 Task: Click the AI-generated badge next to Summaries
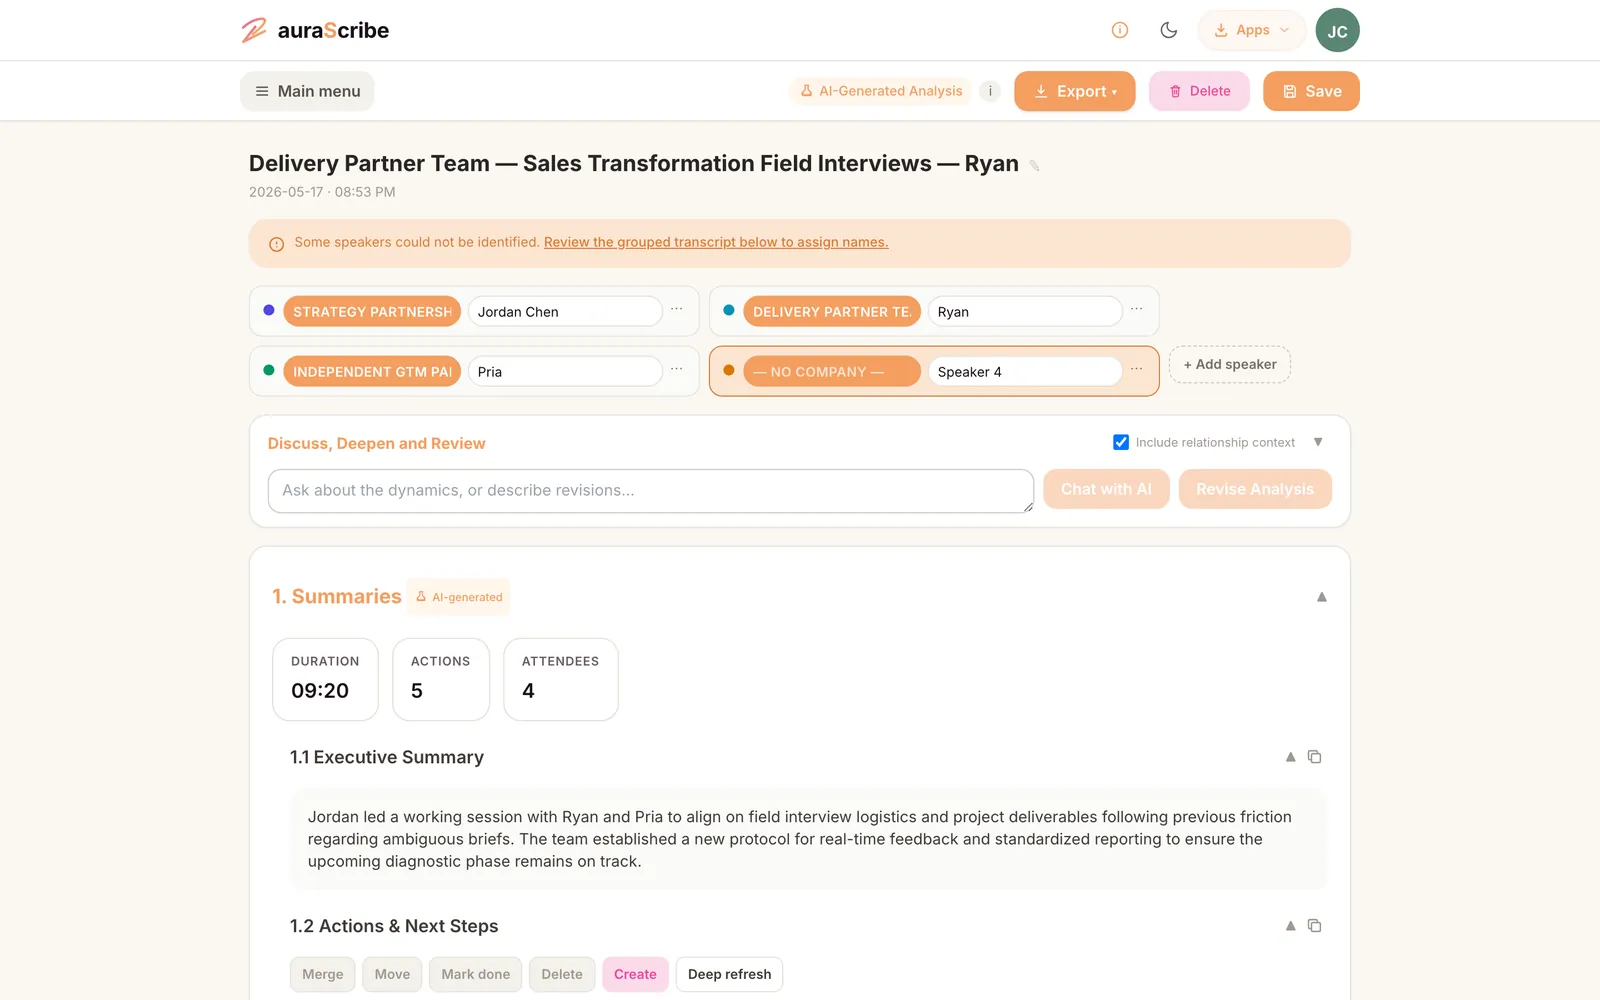tap(459, 597)
